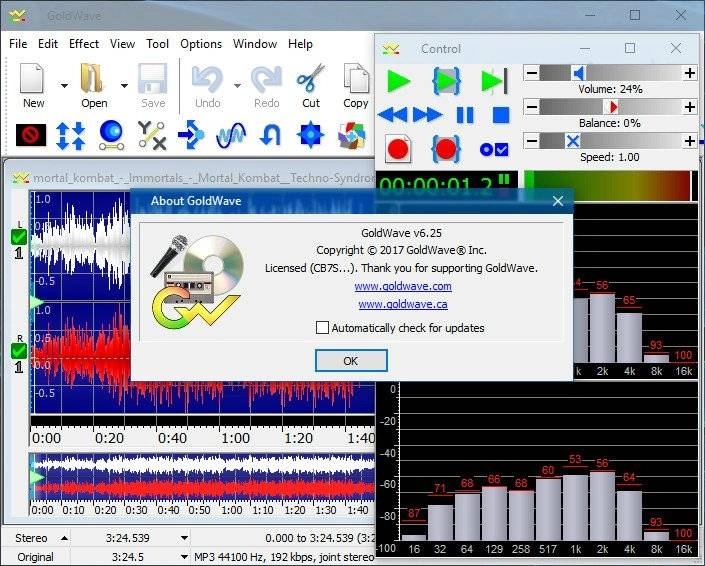705x566 pixels.
Task: Open the 3:24.5 original length dropdown
Action: (184, 557)
